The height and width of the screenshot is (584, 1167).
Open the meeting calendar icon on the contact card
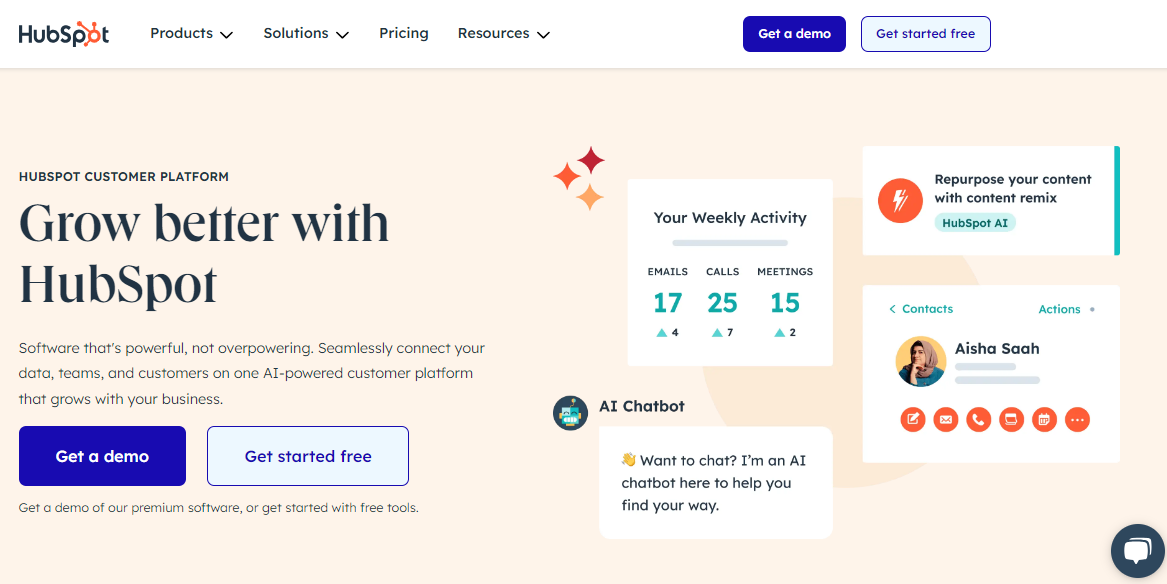point(1044,419)
